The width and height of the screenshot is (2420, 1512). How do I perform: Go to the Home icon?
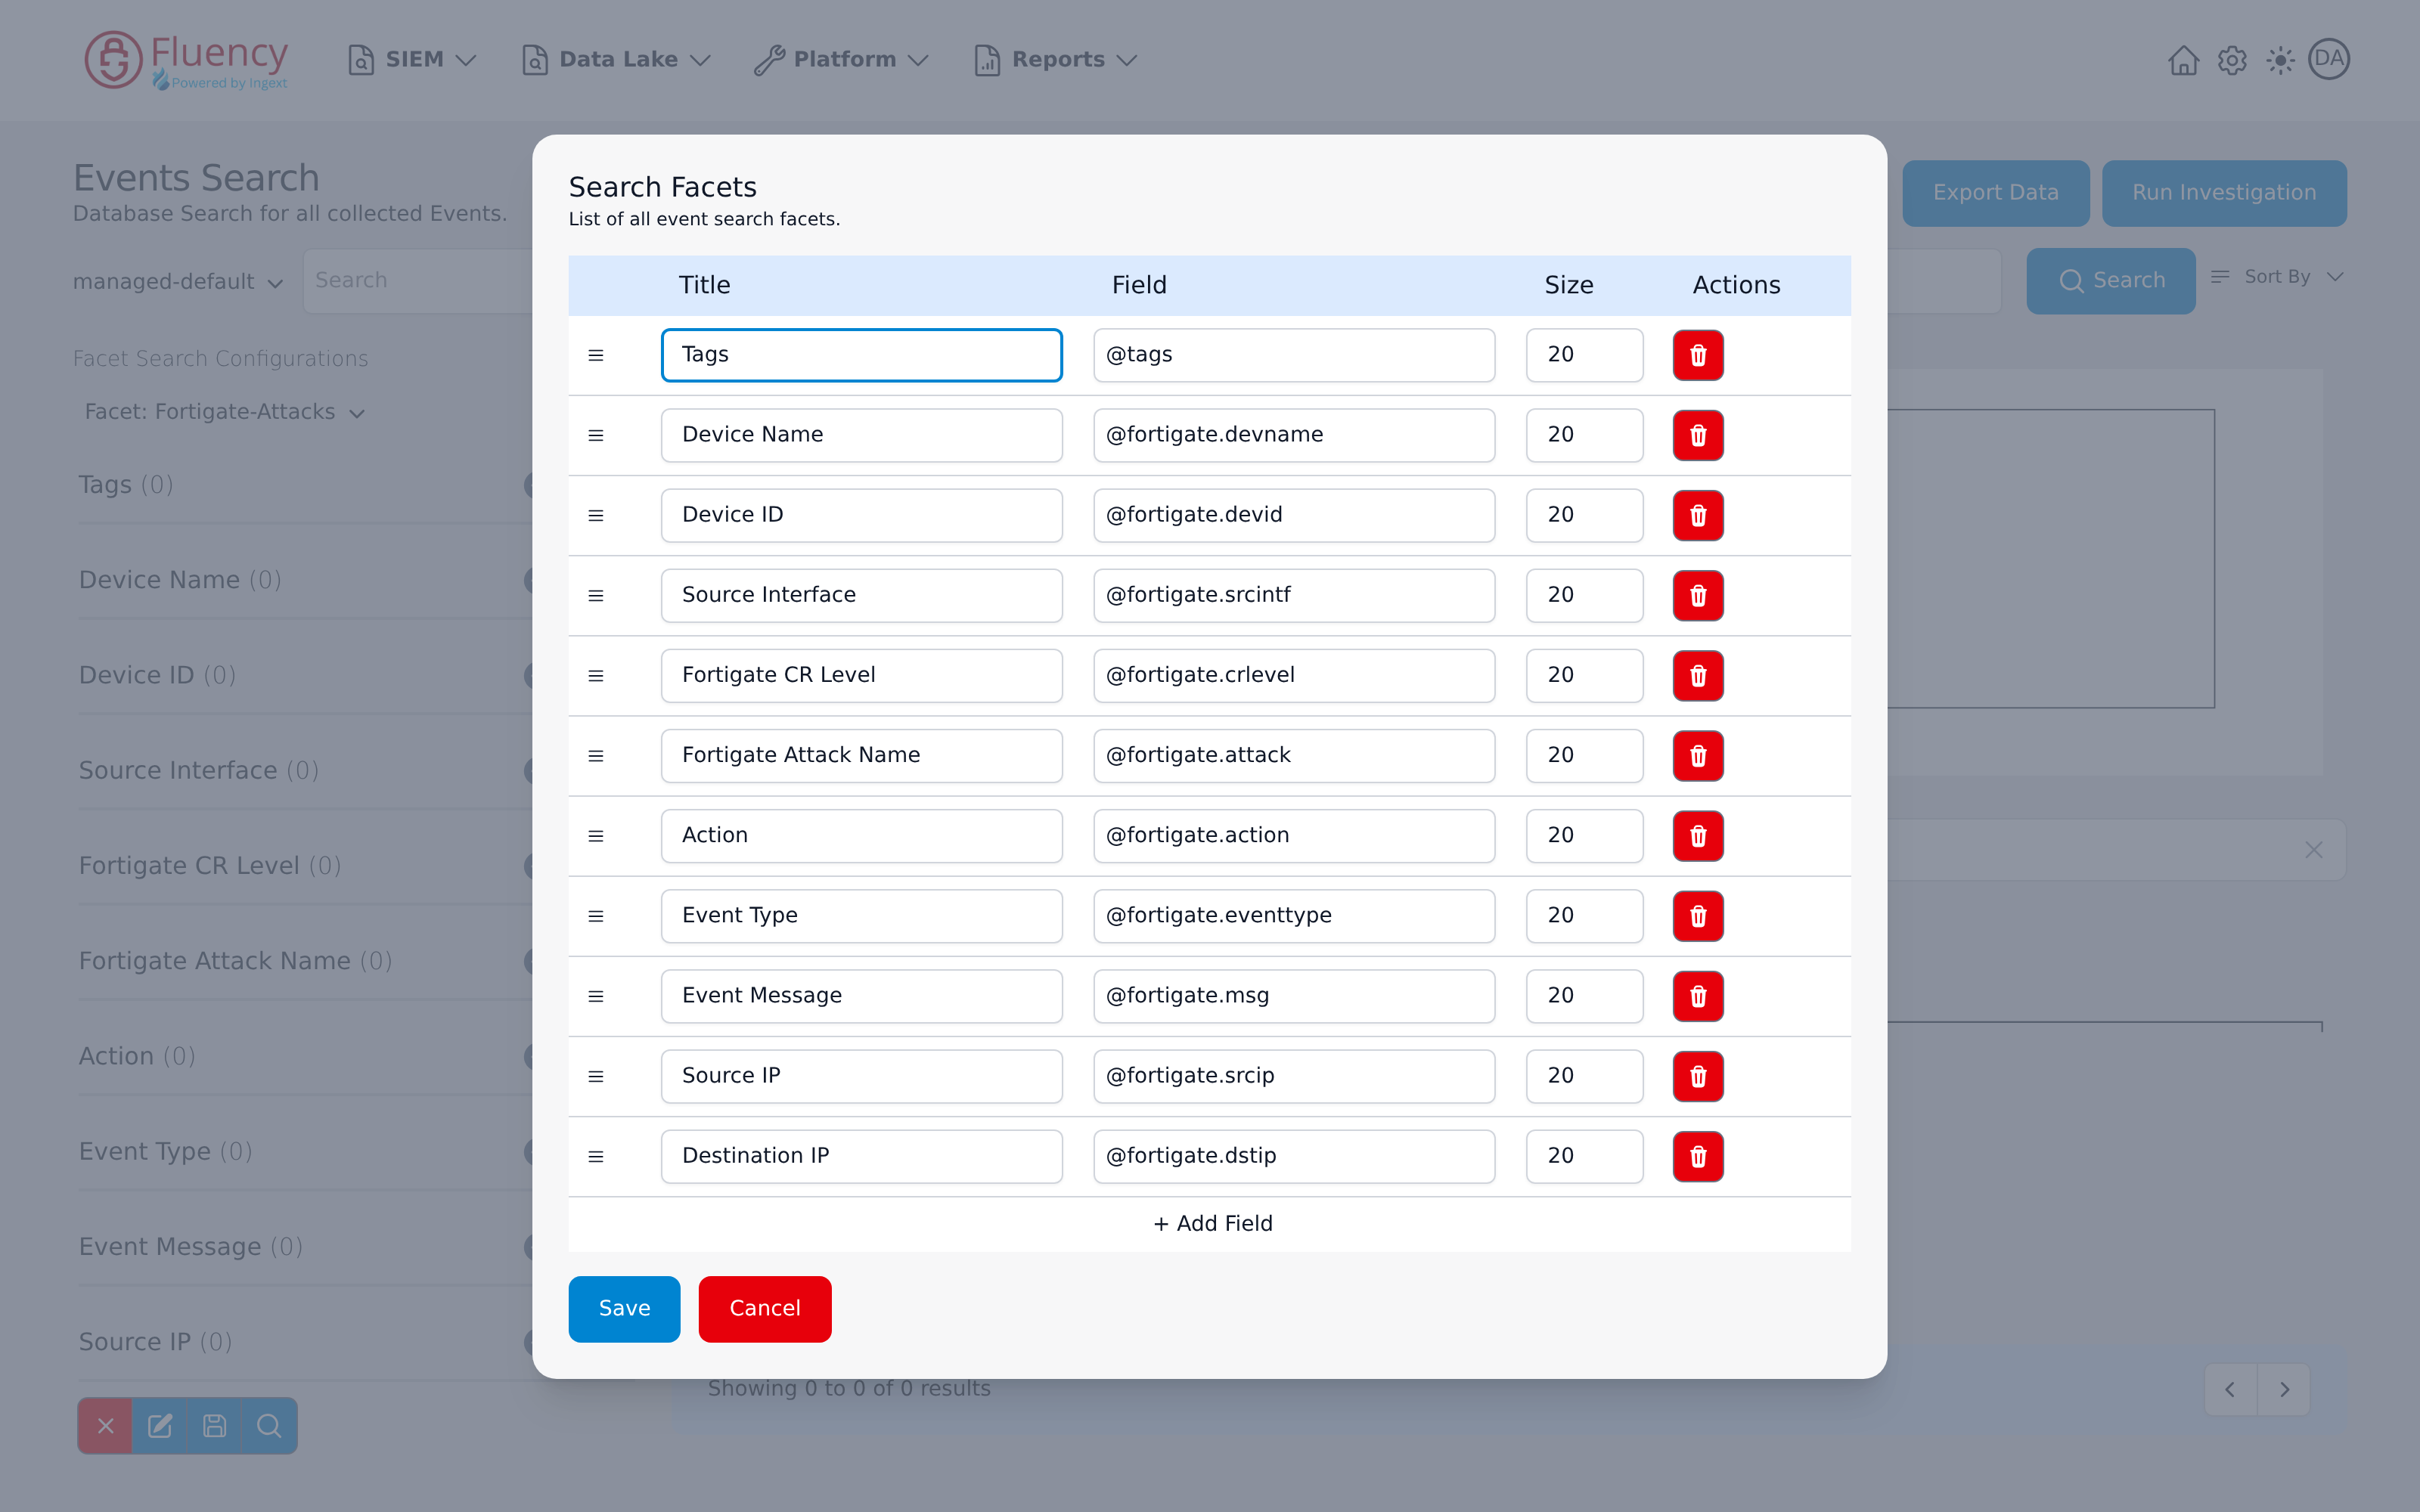tap(2183, 60)
